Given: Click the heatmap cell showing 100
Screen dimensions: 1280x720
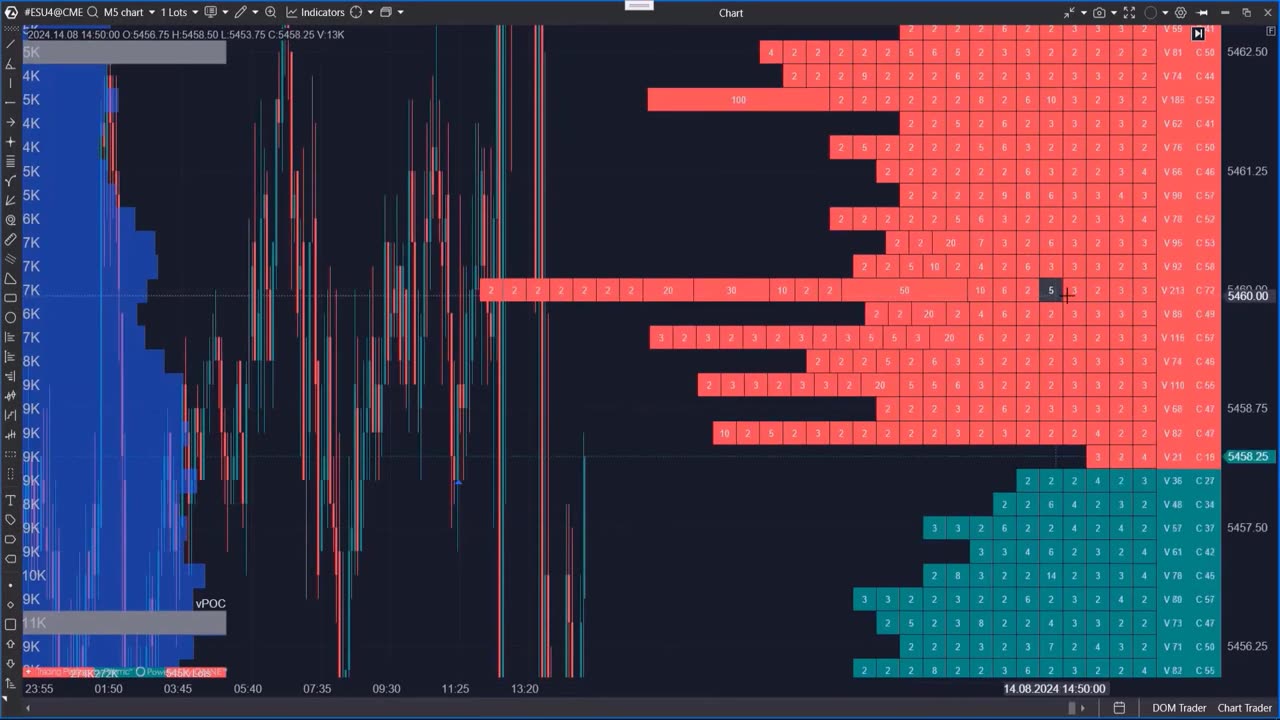Looking at the screenshot, I should [x=738, y=100].
